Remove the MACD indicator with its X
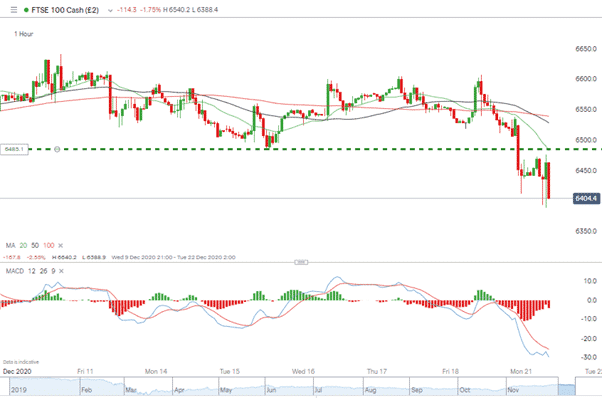Viewport: 602px width, 398px height. [61, 271]
